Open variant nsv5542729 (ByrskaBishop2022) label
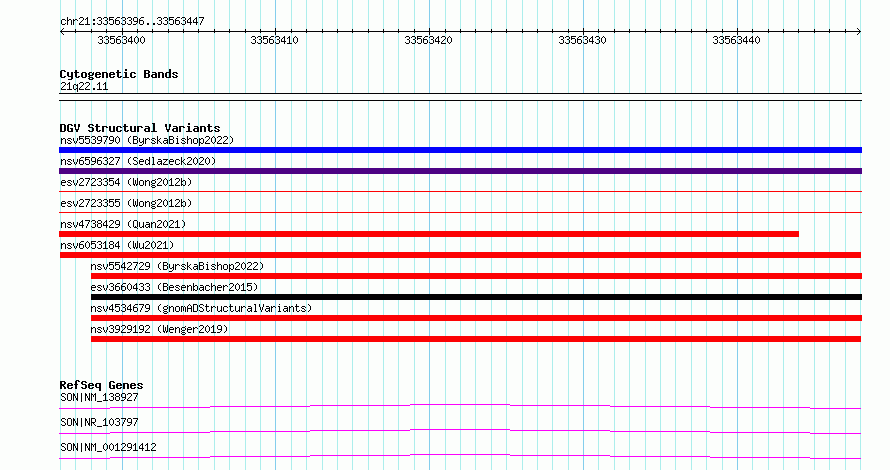 177,266
